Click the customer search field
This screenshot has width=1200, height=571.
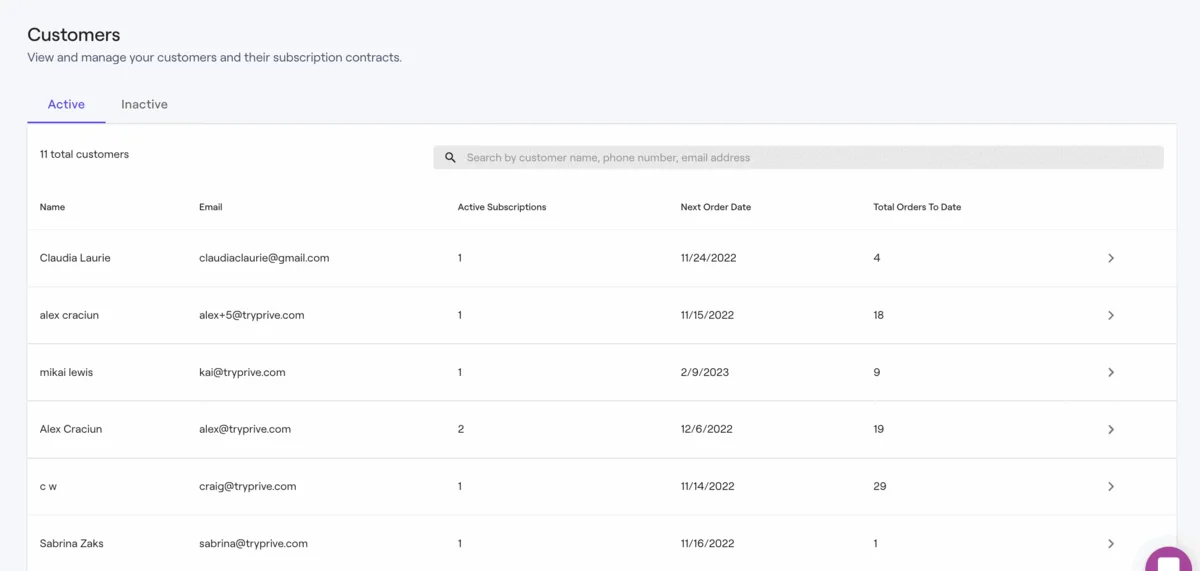click(798, 157)
